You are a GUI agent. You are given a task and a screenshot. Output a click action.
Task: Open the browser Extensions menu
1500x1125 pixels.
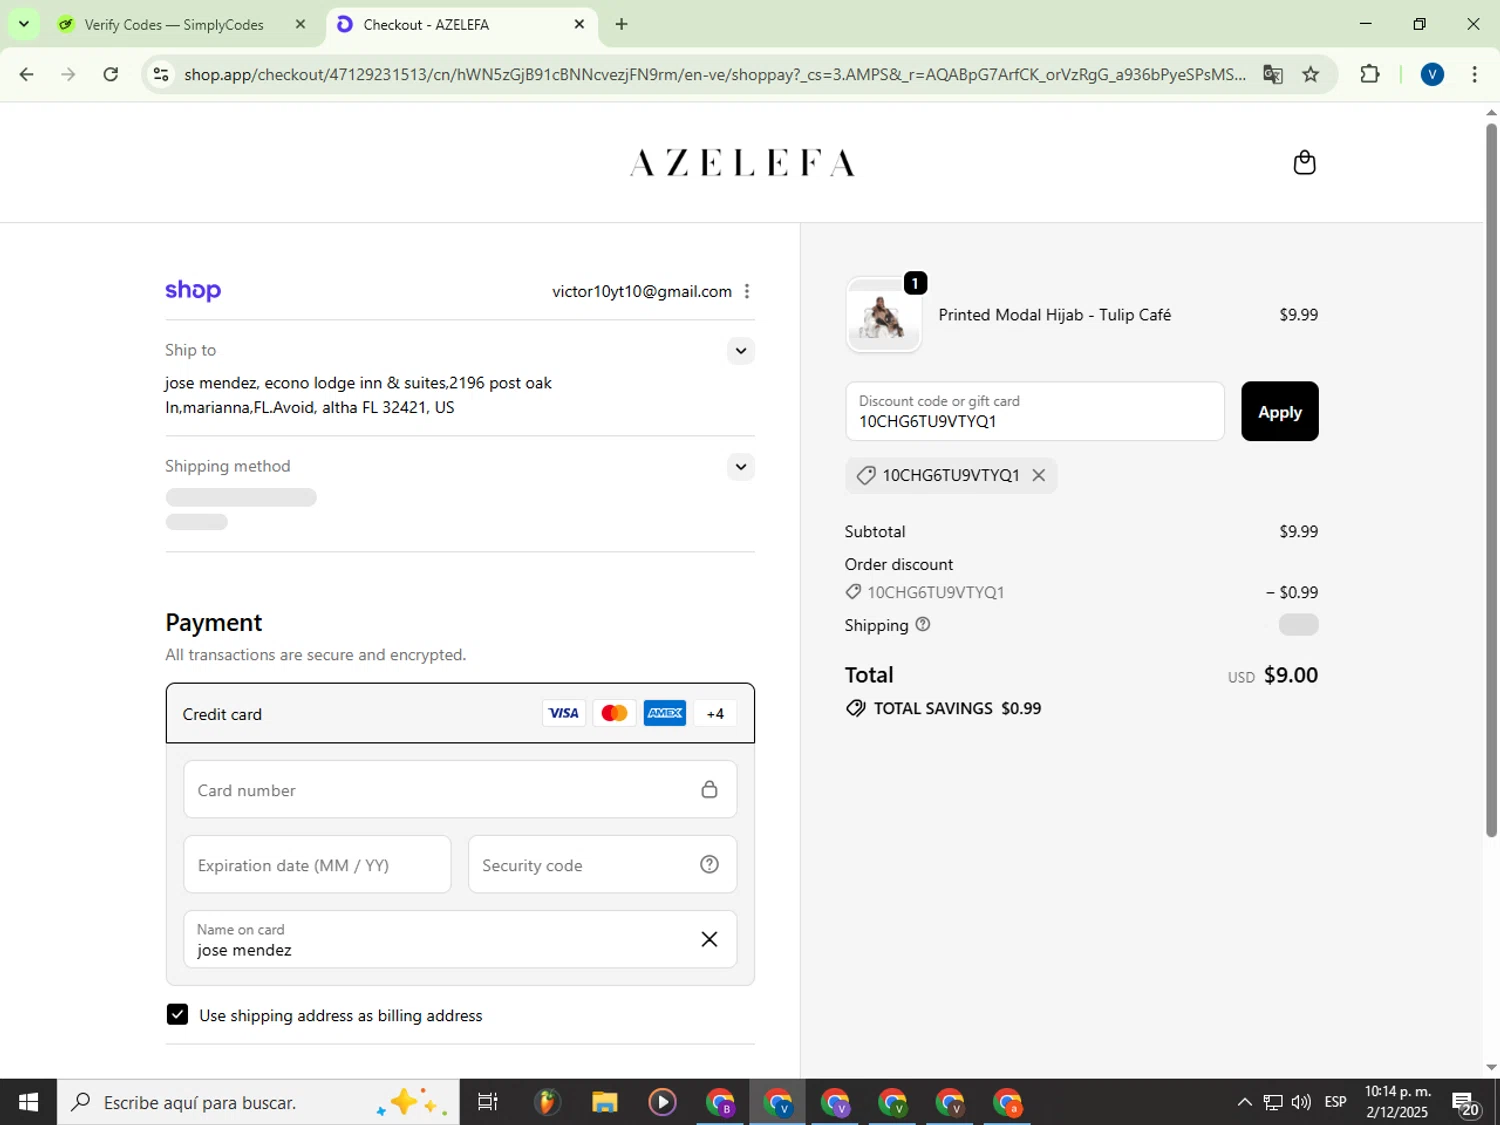1370,74
